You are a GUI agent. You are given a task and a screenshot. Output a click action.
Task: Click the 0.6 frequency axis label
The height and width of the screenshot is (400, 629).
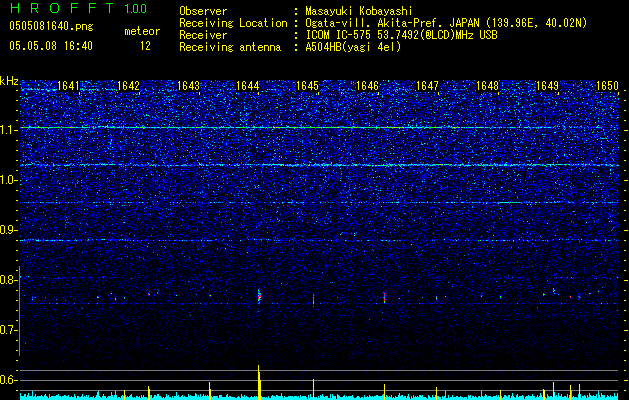pos(10,380)
